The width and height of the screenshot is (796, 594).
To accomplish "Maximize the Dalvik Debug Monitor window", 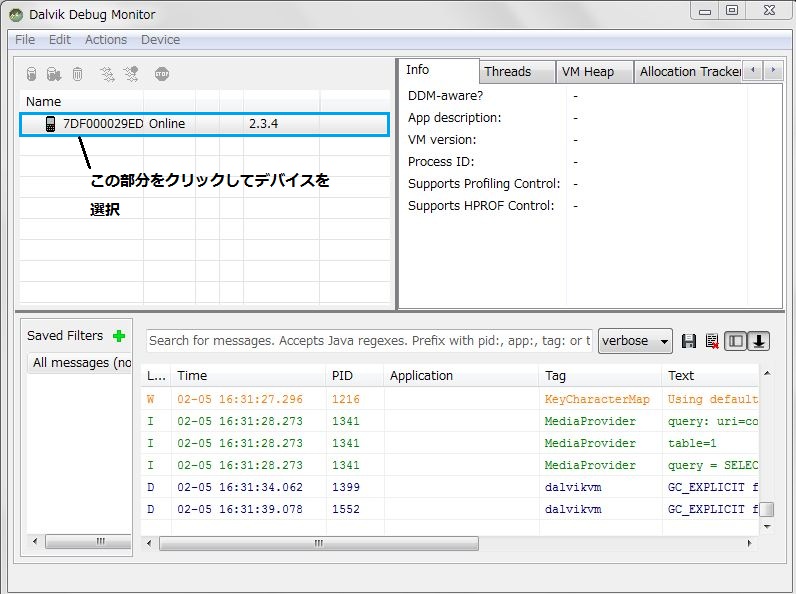I will (x=732, y=10).
